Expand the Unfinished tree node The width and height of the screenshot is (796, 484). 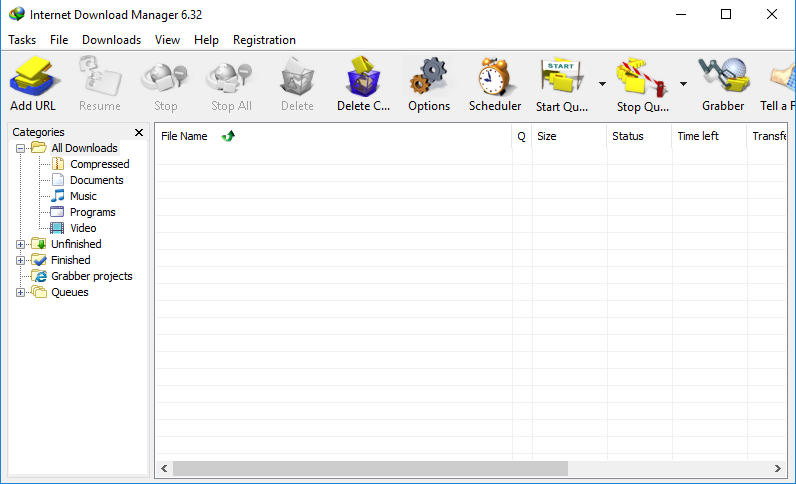point(20,244)
